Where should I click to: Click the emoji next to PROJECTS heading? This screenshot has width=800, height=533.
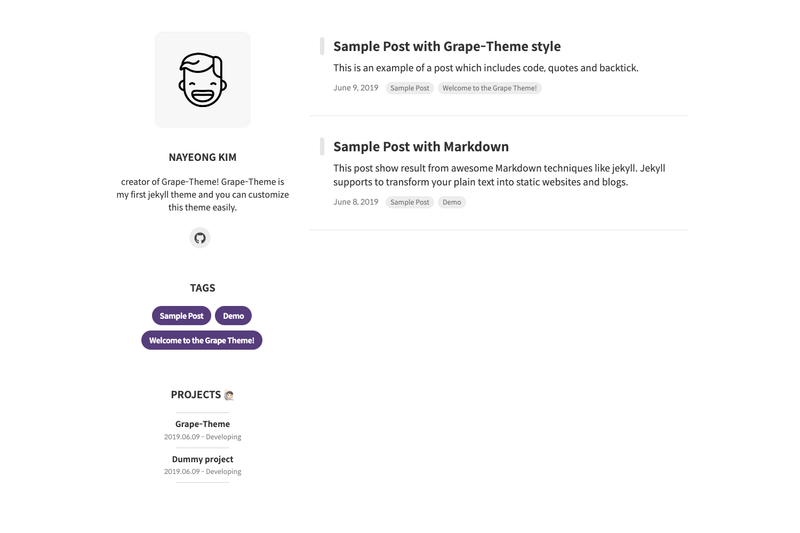229,395
